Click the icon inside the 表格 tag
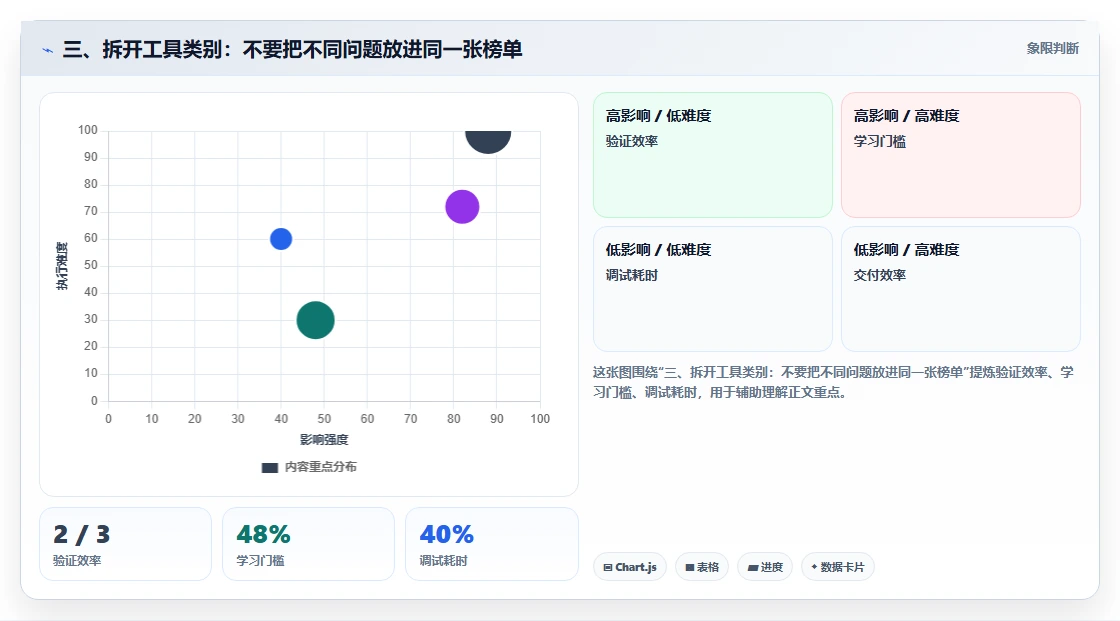This screenshot has width=1120, height=621. [x=690, y=567]
